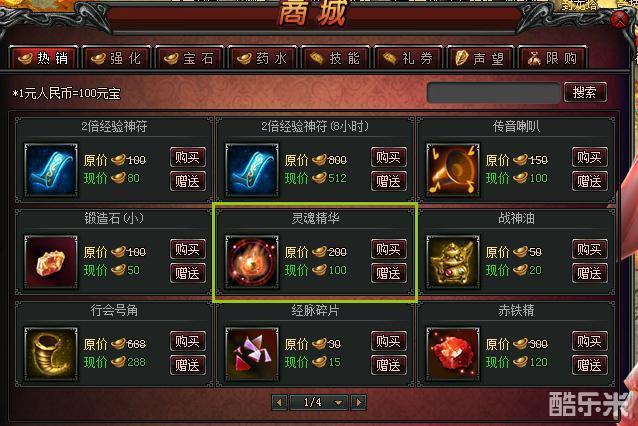Select the 传音喇叭 horn item icon
Screen dimensions: 638x426
453,169
